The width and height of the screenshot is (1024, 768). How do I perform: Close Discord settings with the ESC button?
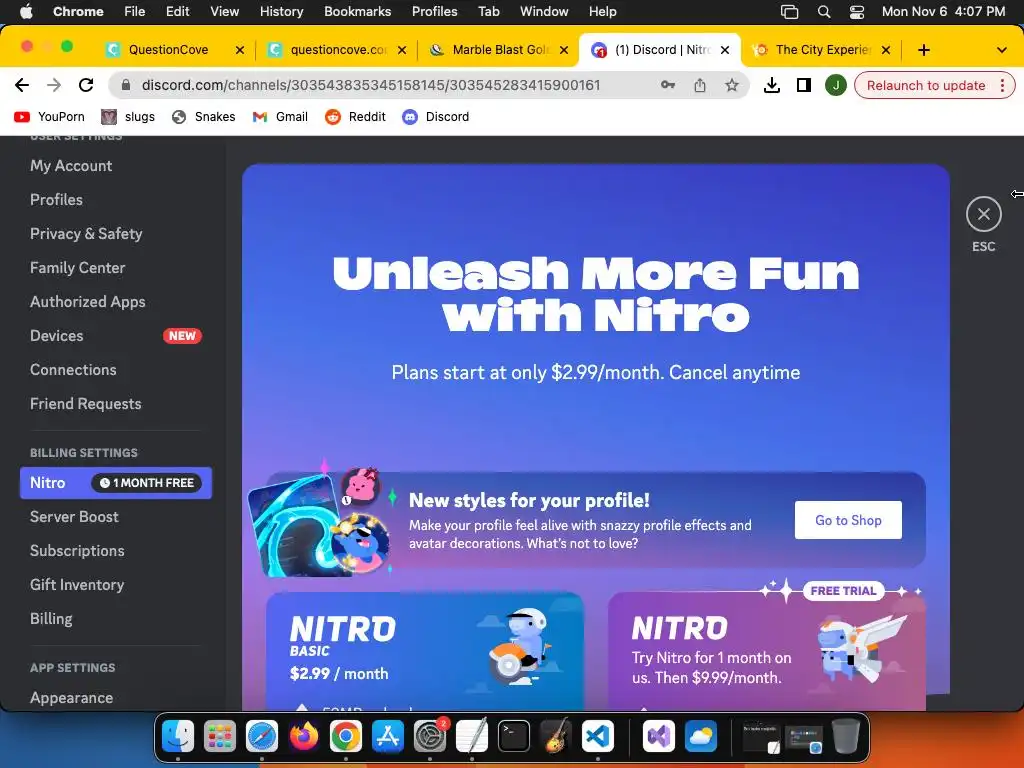(984, 214)
